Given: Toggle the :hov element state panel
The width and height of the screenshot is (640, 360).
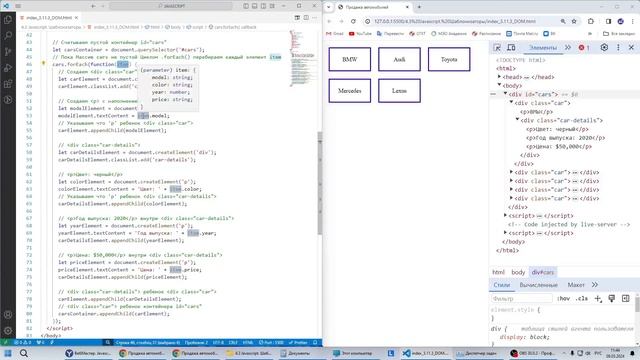Looking at the screenshot, I should [x=563, y=299].
